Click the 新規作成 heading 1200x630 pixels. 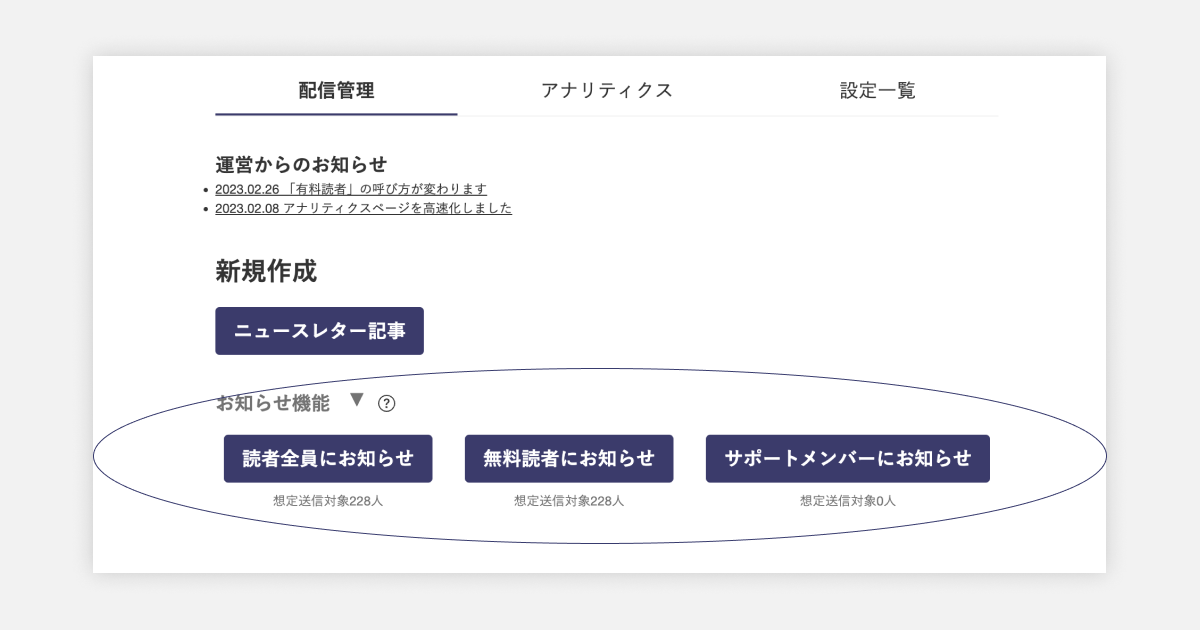266,271
